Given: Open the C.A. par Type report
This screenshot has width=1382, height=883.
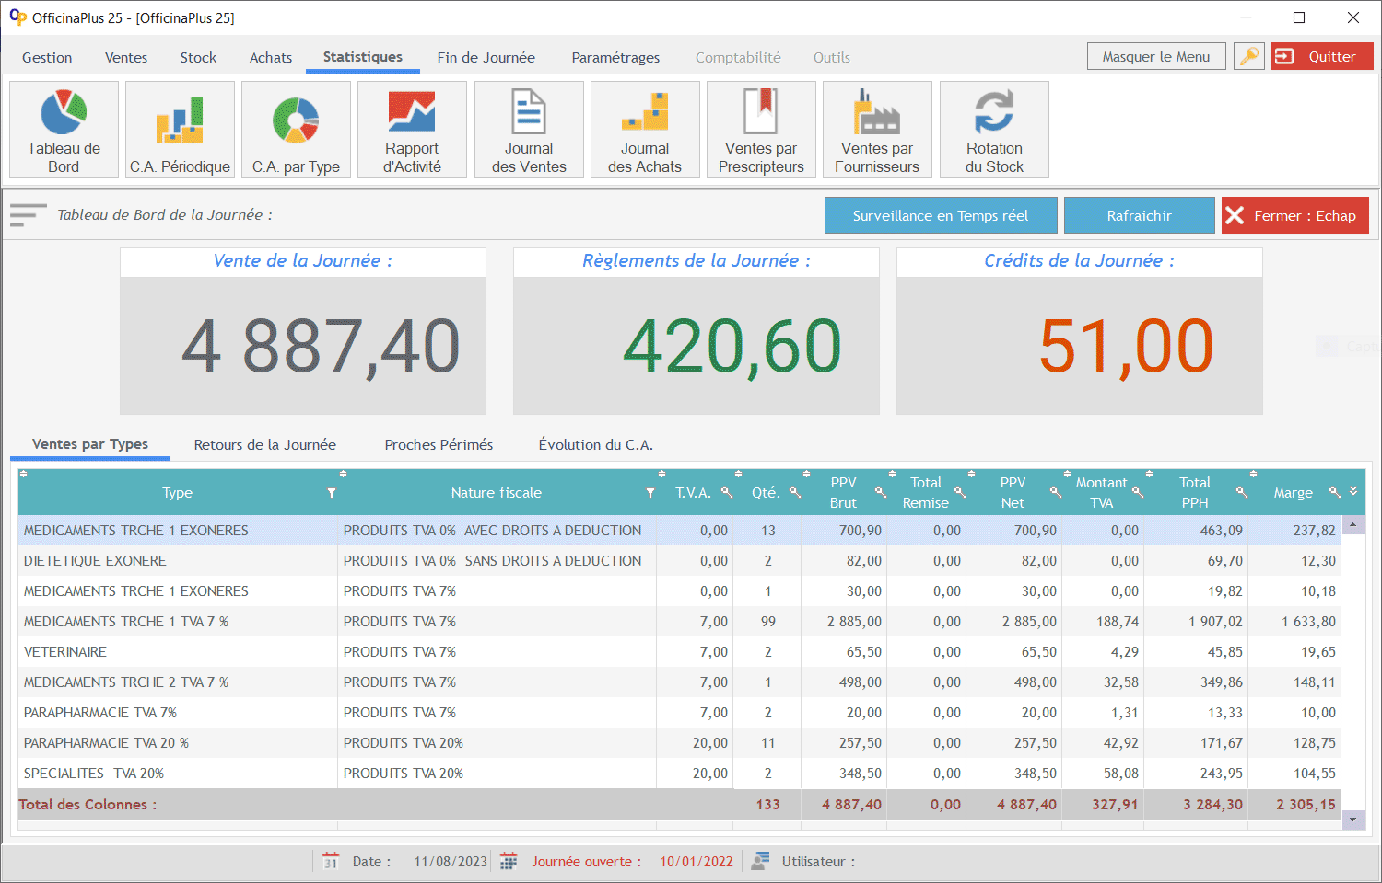Looking at the screenshot, I should click(x=296, y=130).
